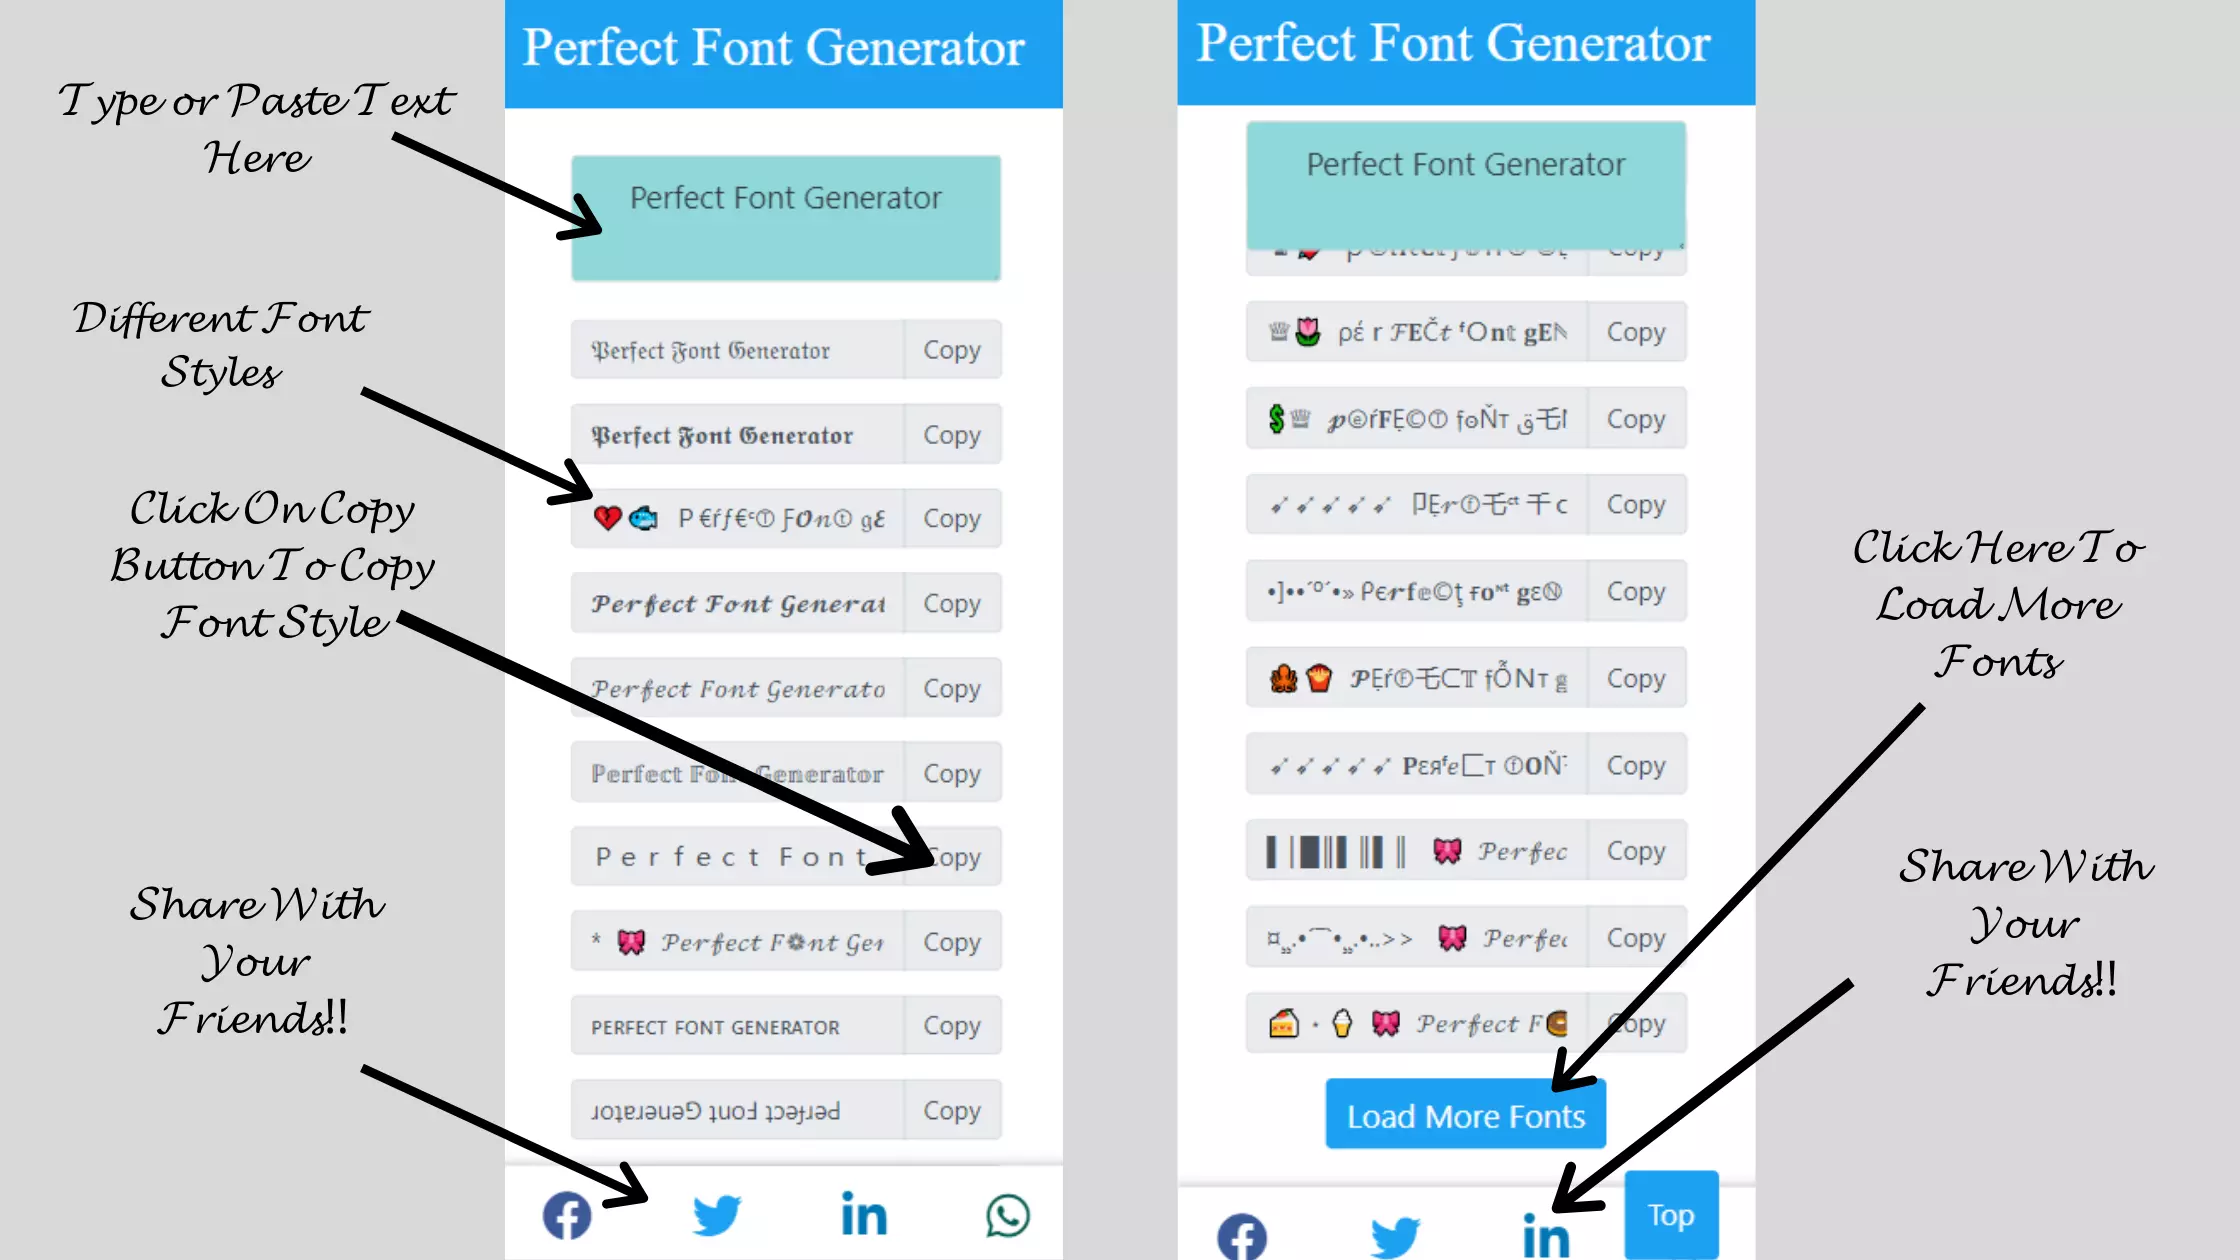The width and height of the screenshot is (2240, 1260).
Task: Click Copy for barcode font style
Action: tap(1635, 851)
